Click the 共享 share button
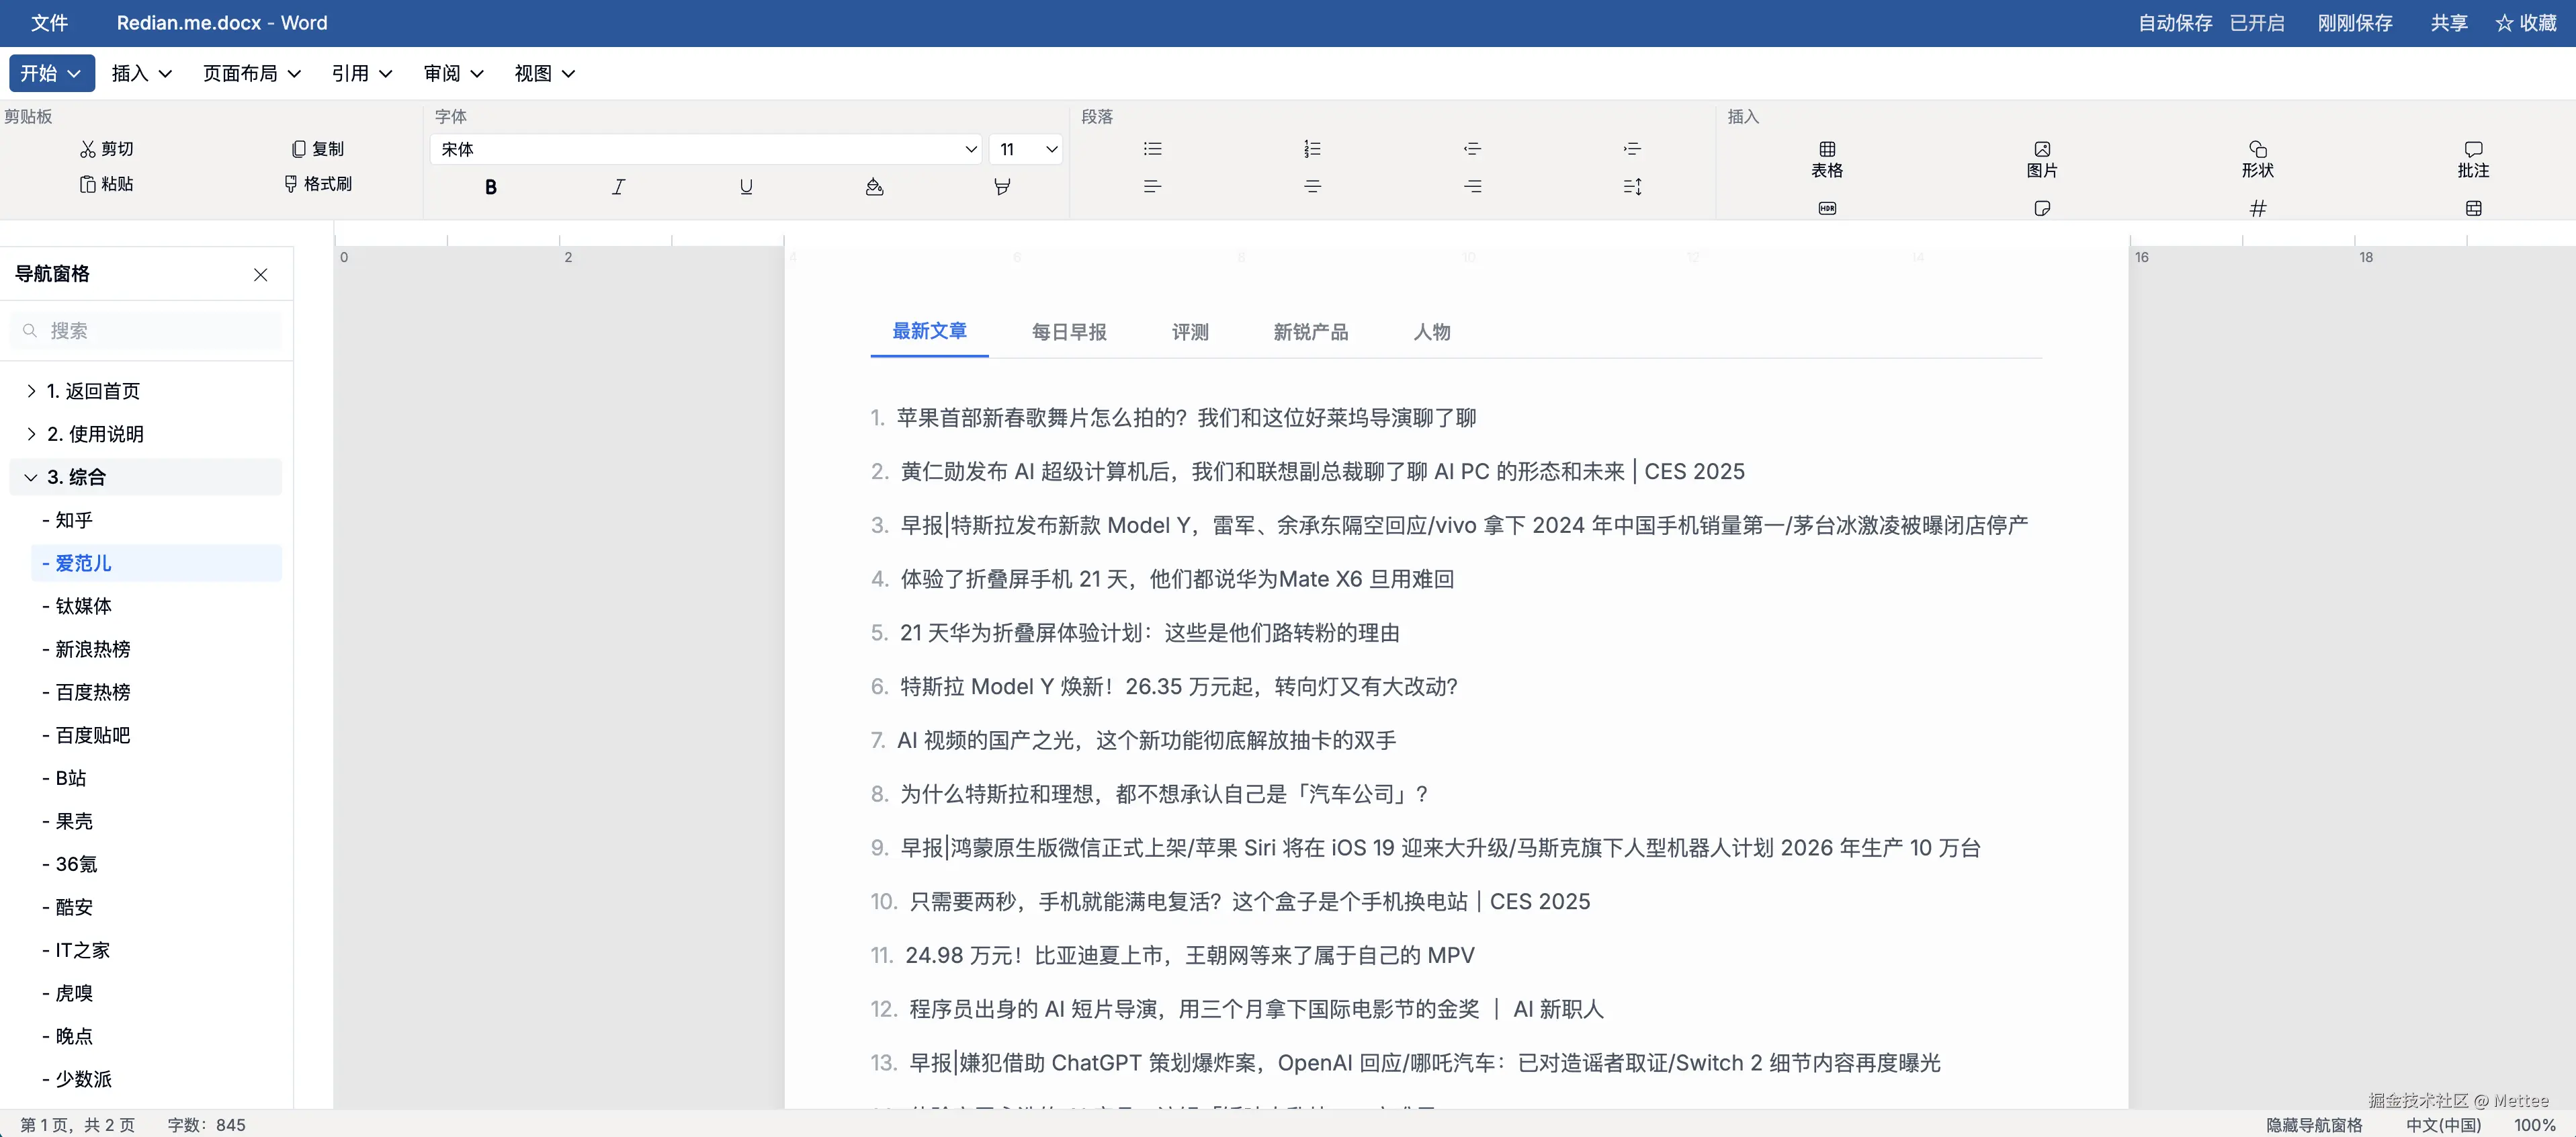 [x=2448, y=22]
